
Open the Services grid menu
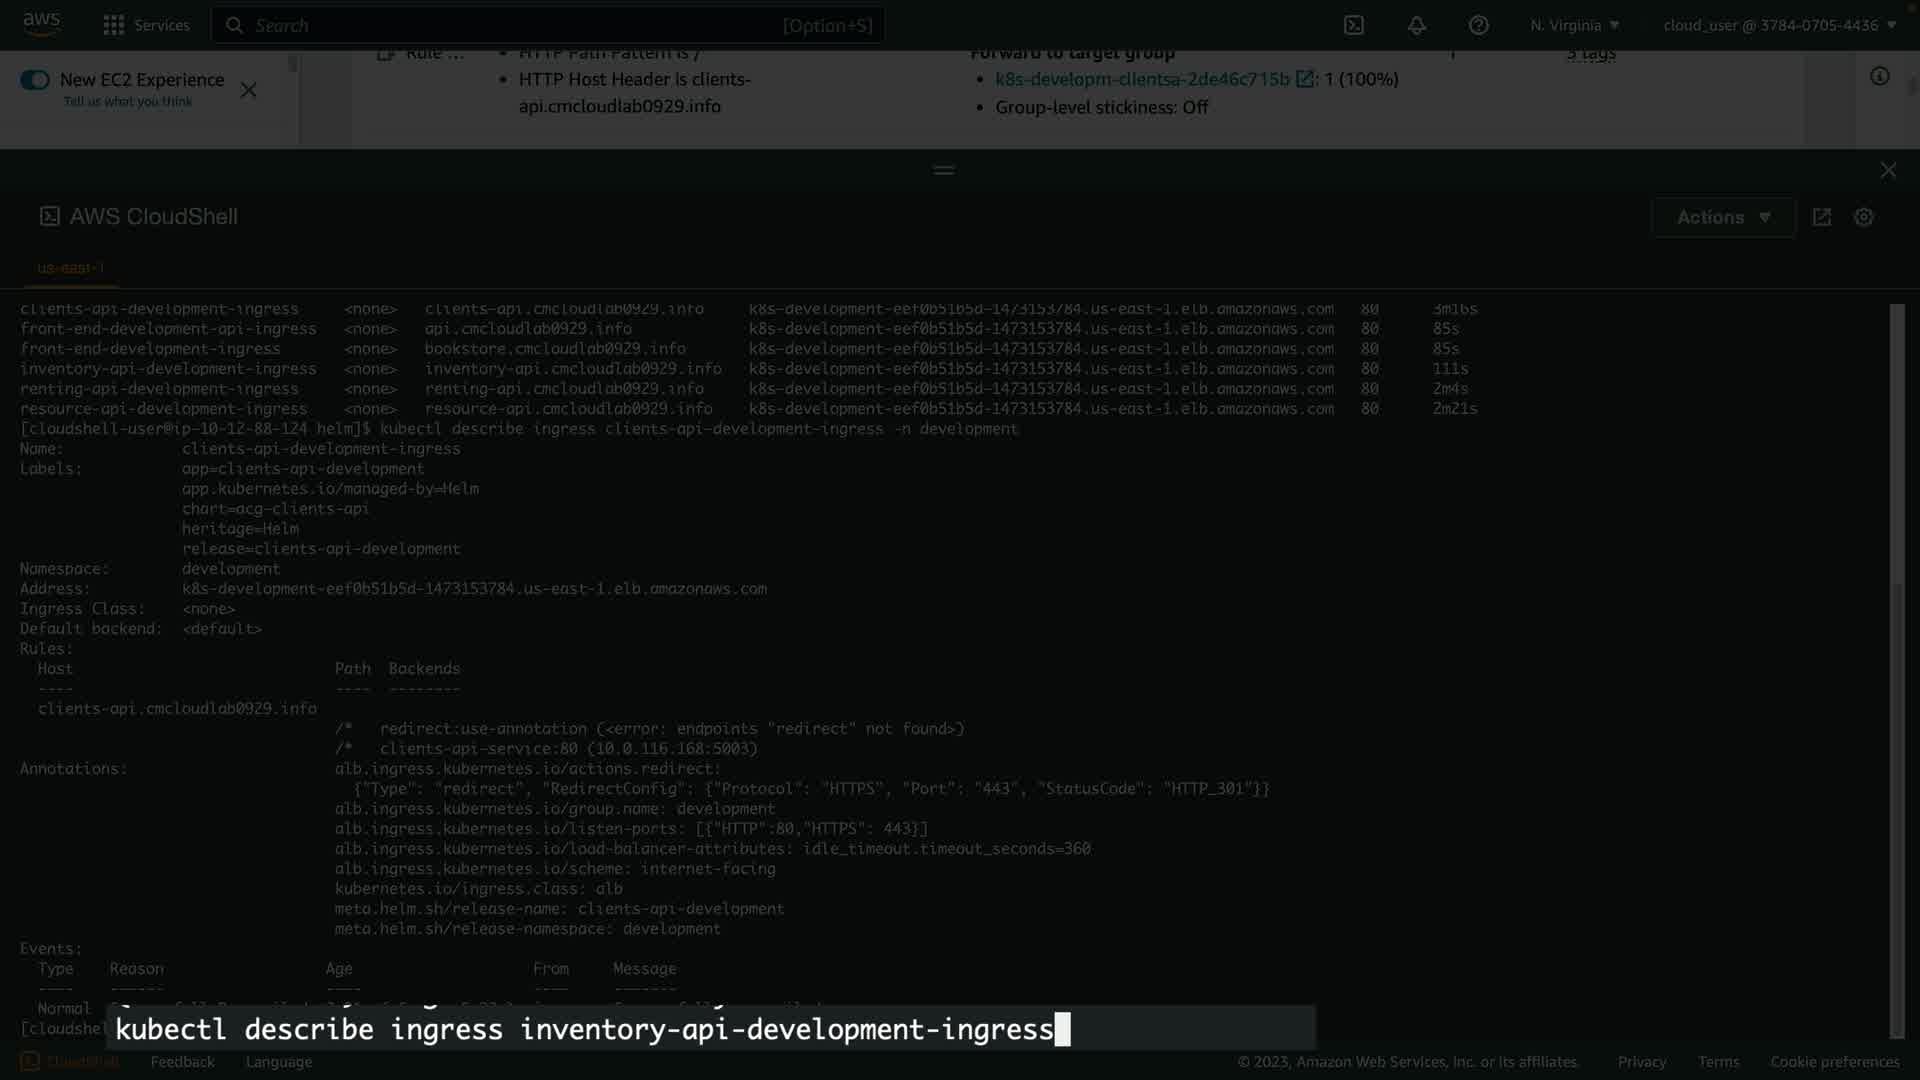point(114,25)
